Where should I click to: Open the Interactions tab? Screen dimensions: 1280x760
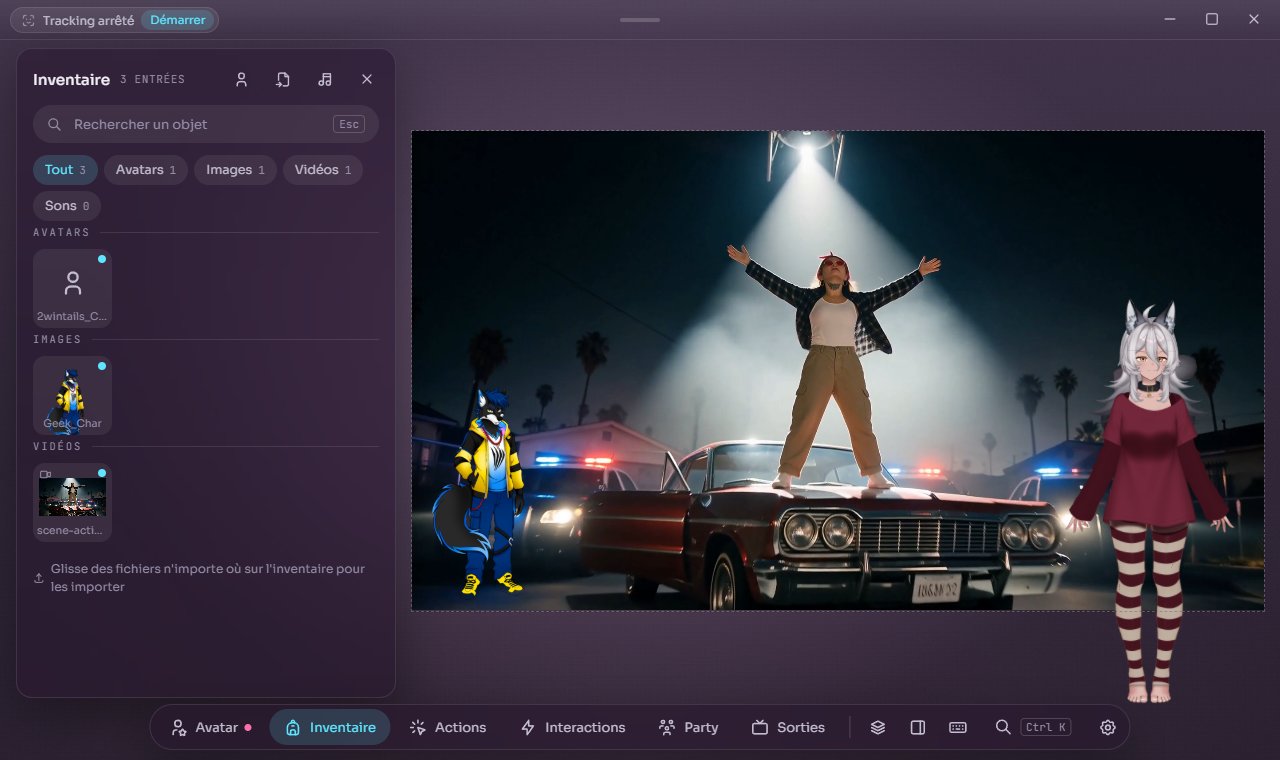(x=573, y=727)
